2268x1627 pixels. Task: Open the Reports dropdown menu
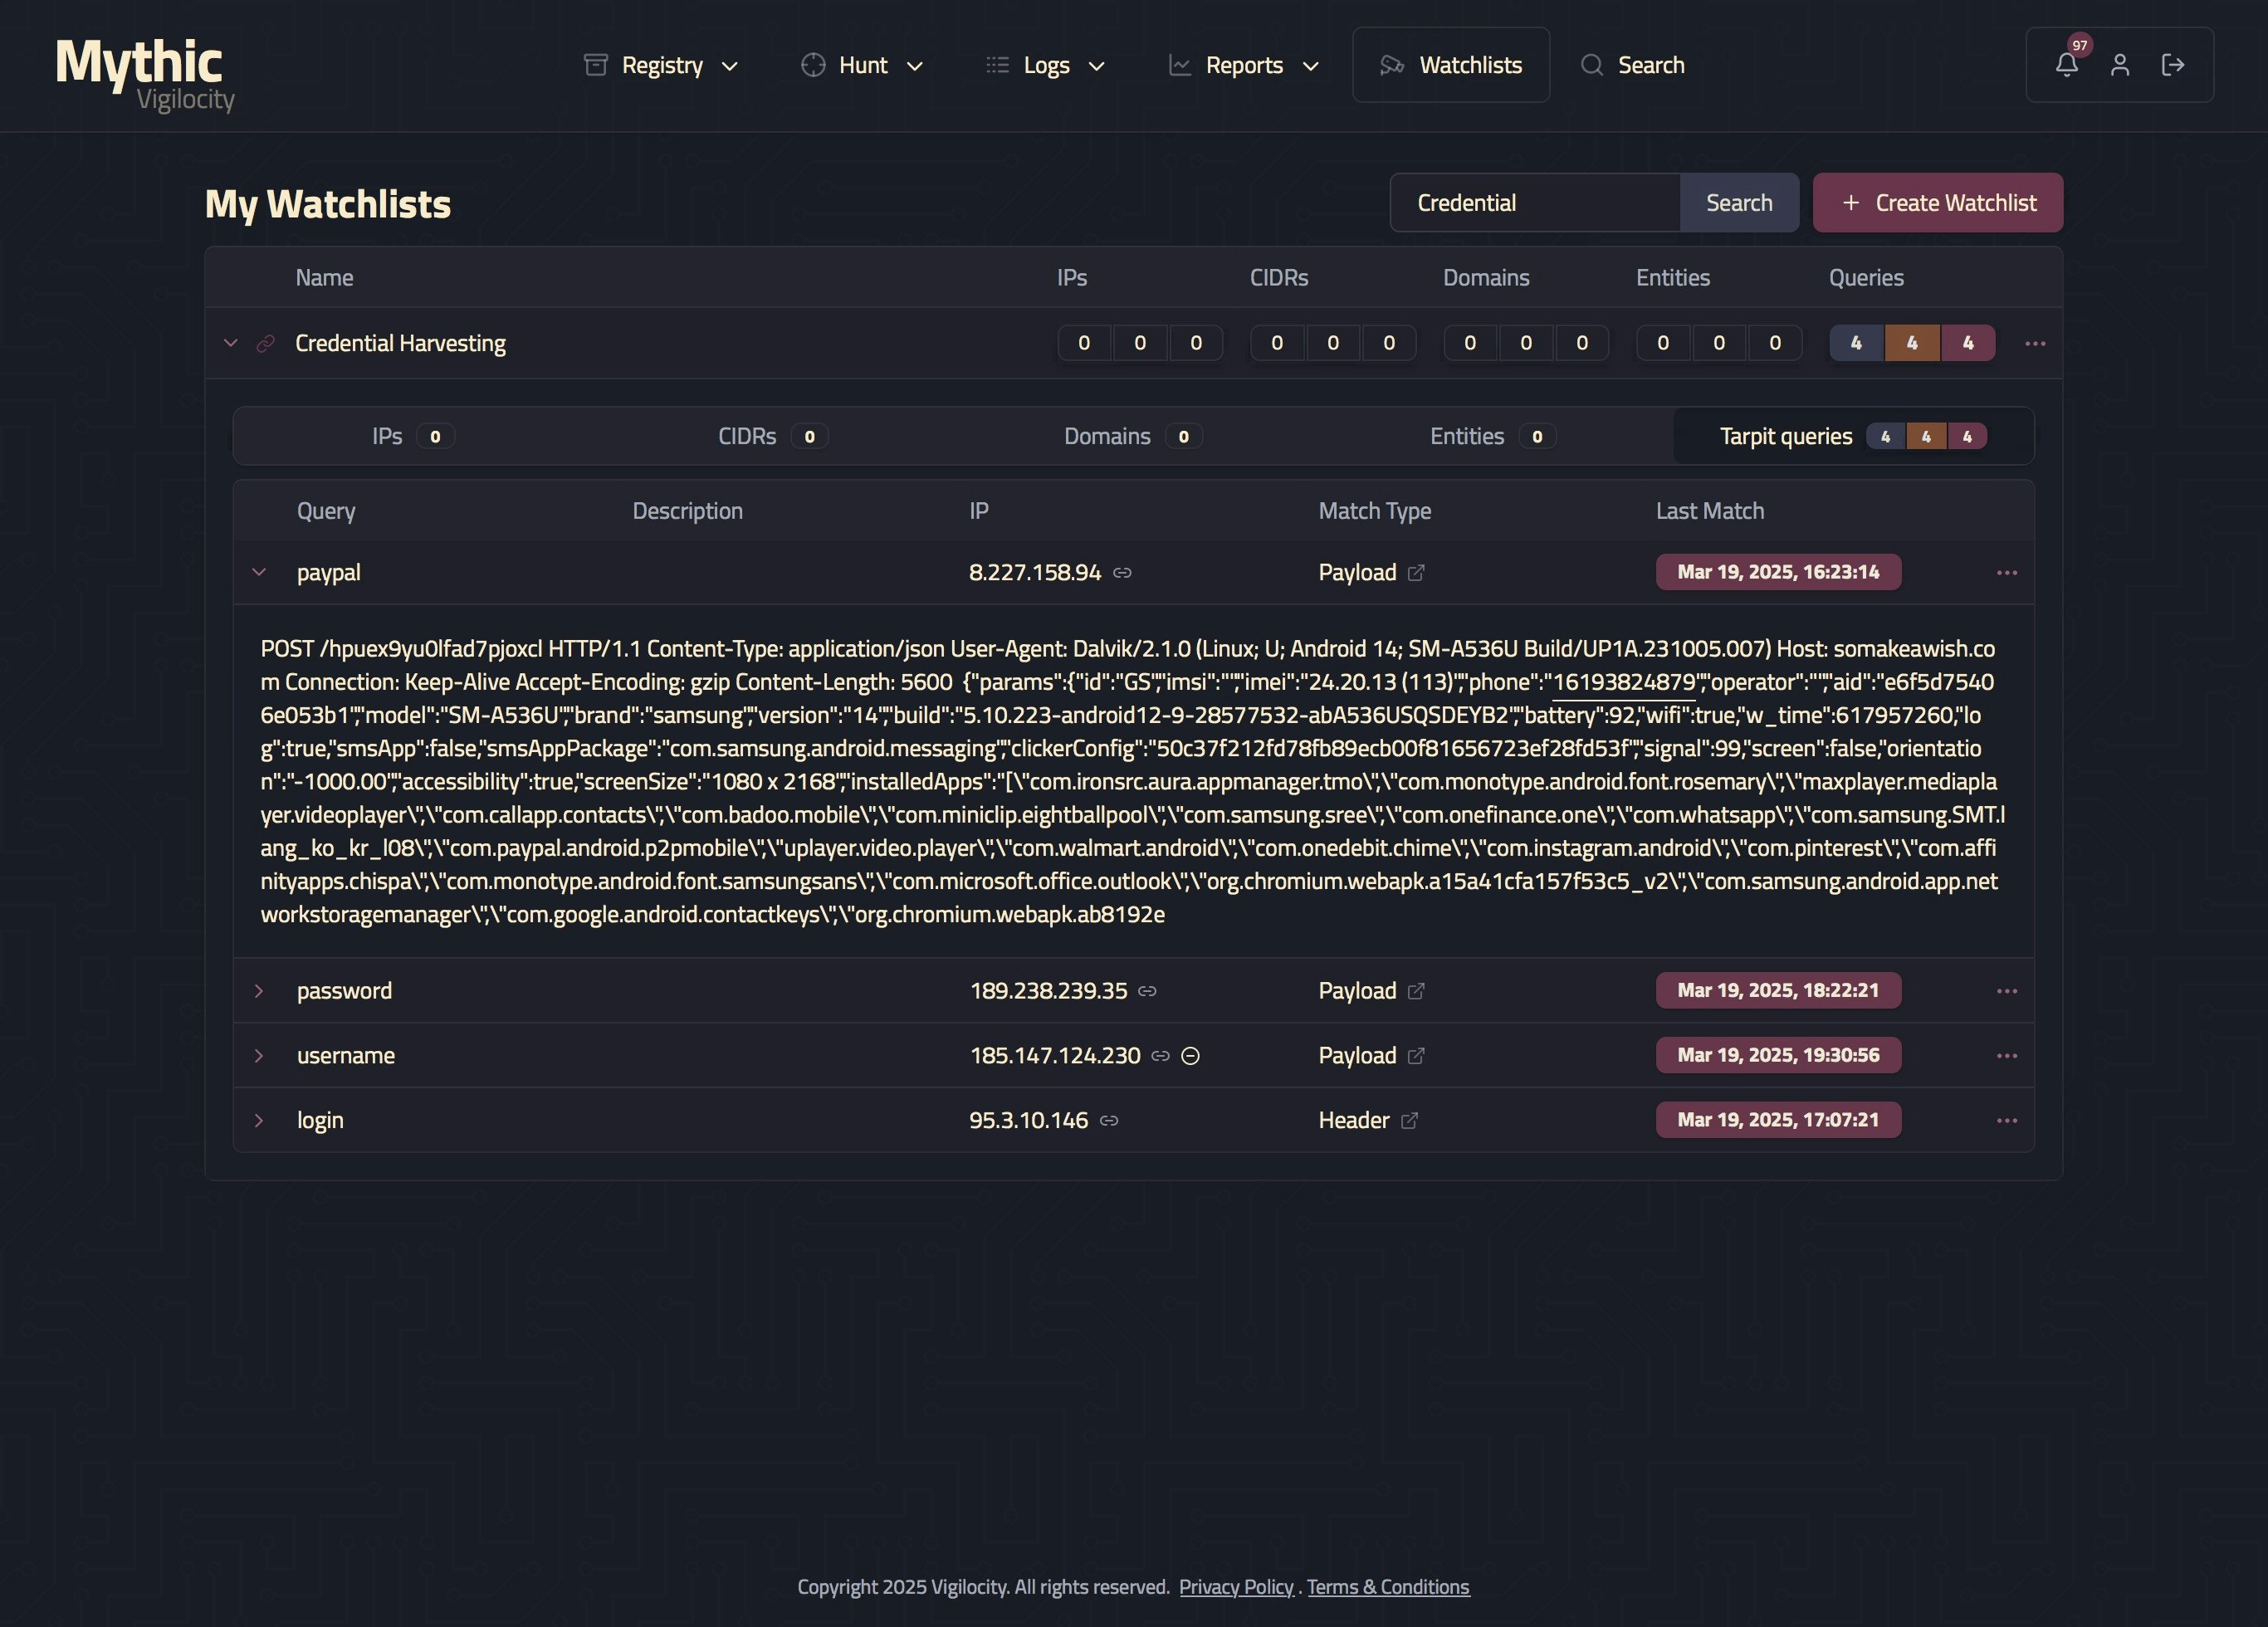pyautogui.click(x=1244, y=65)
